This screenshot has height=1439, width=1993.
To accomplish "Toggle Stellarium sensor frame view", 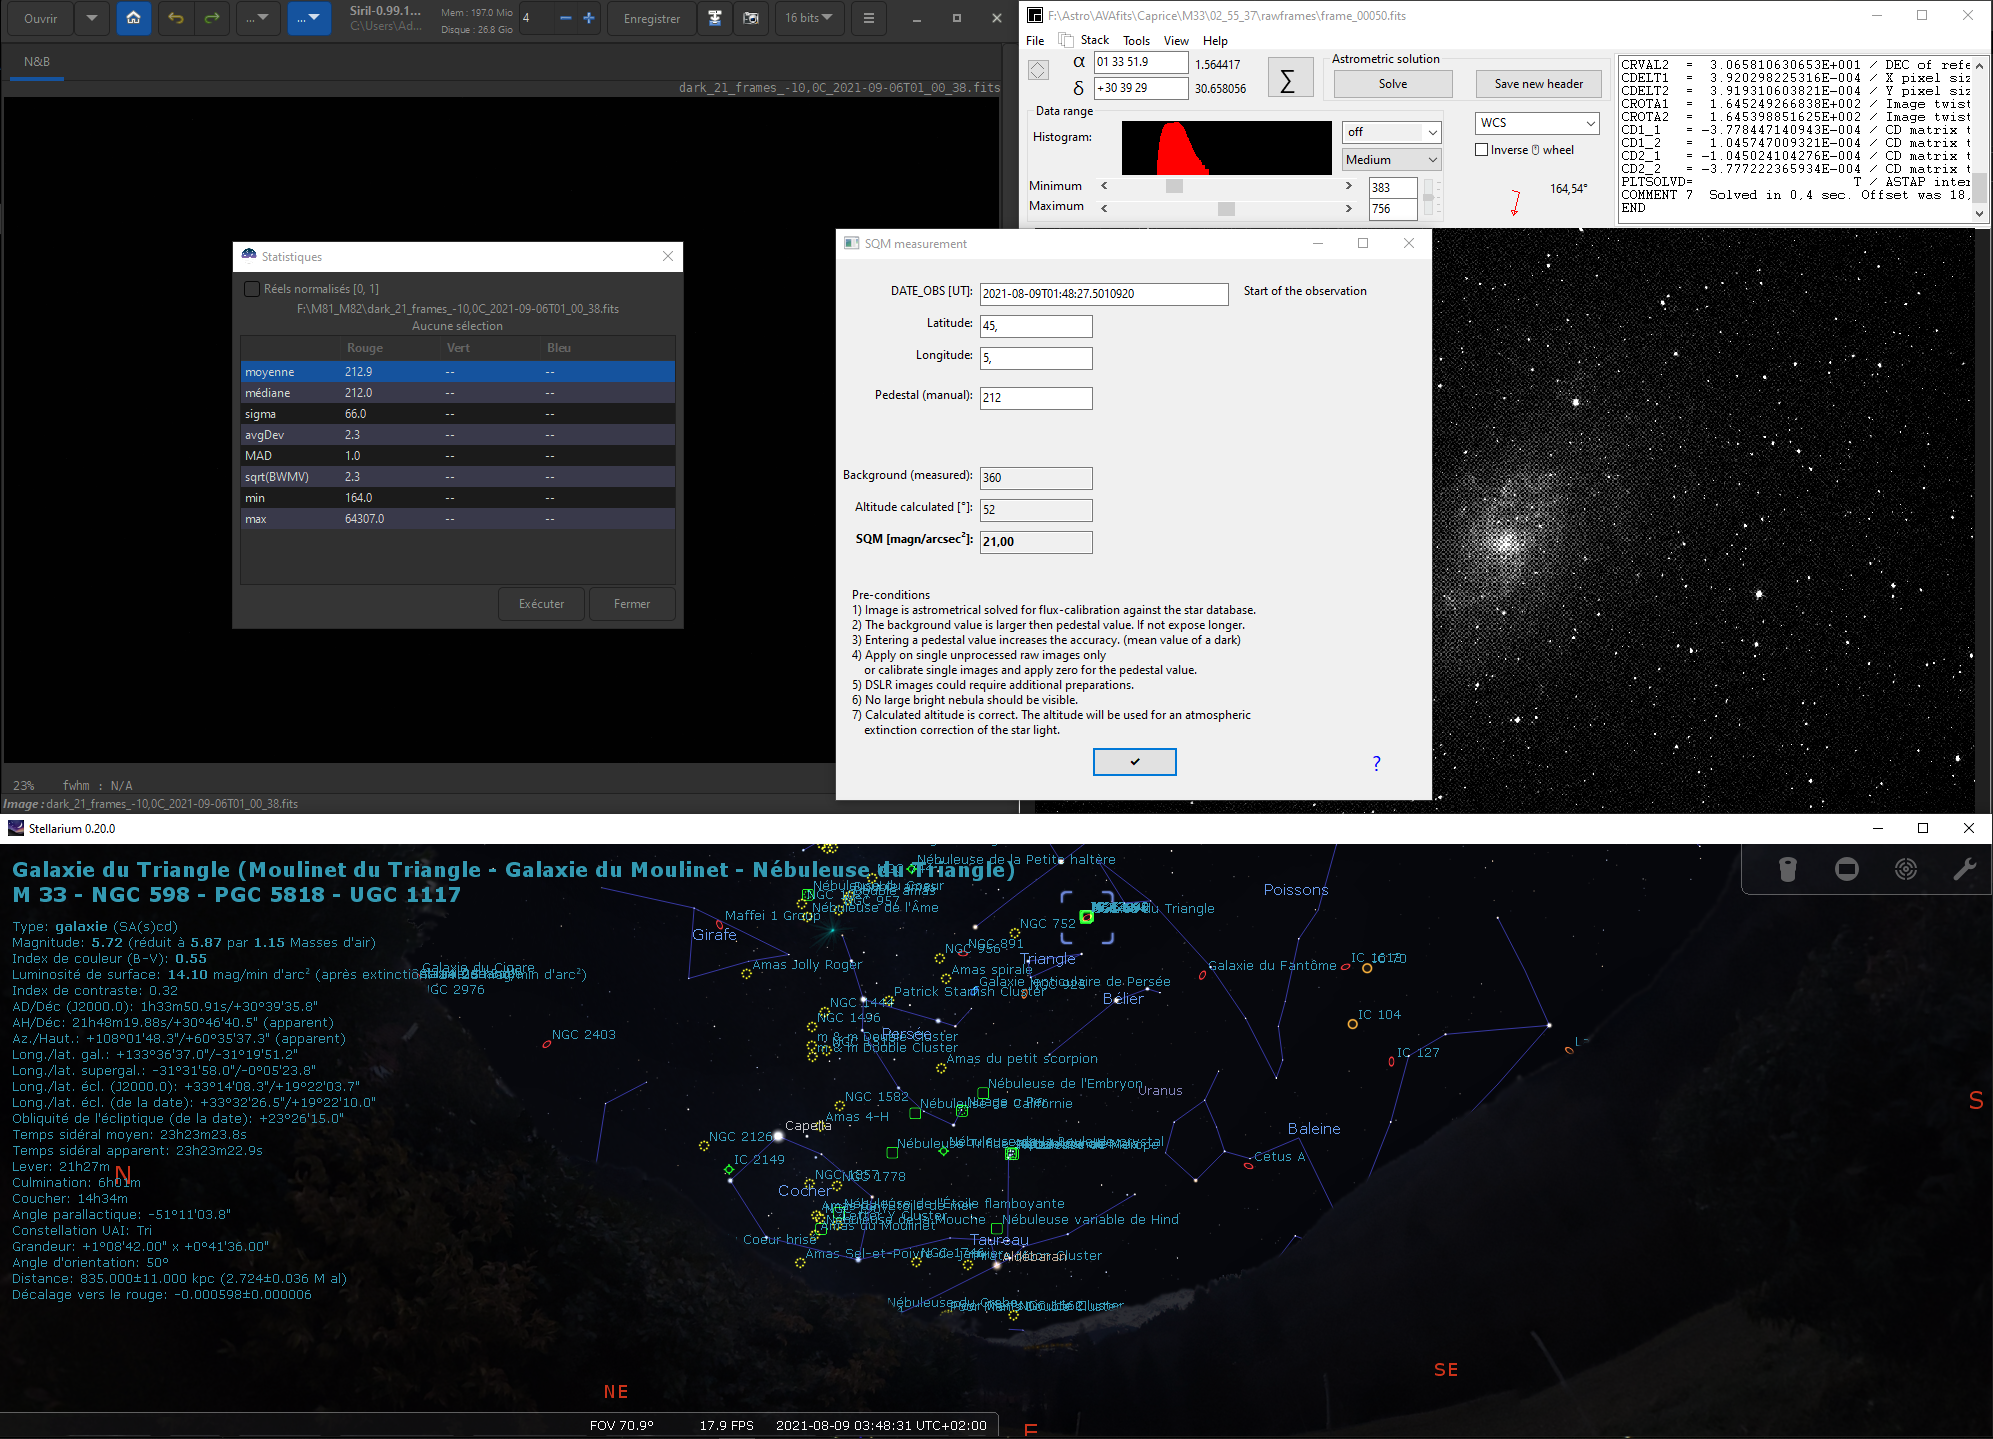I will 1847,869.
